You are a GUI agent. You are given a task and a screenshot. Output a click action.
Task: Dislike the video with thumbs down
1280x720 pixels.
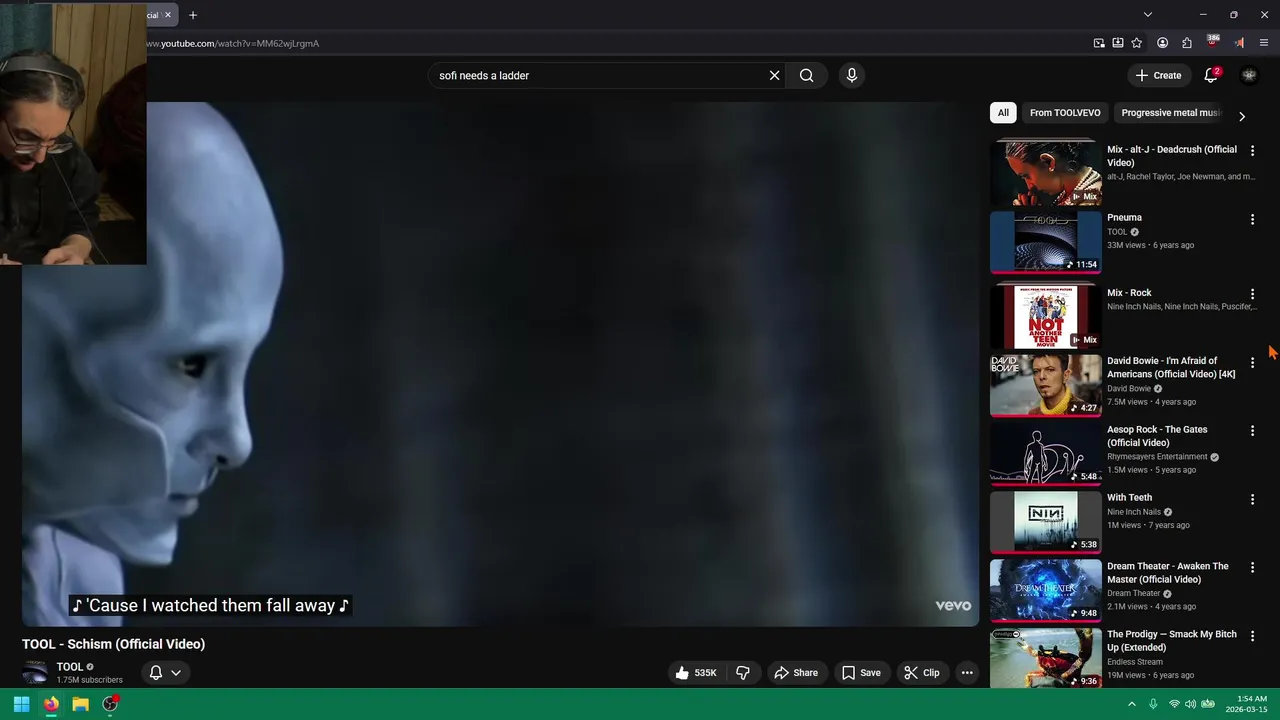pos(743,673)
